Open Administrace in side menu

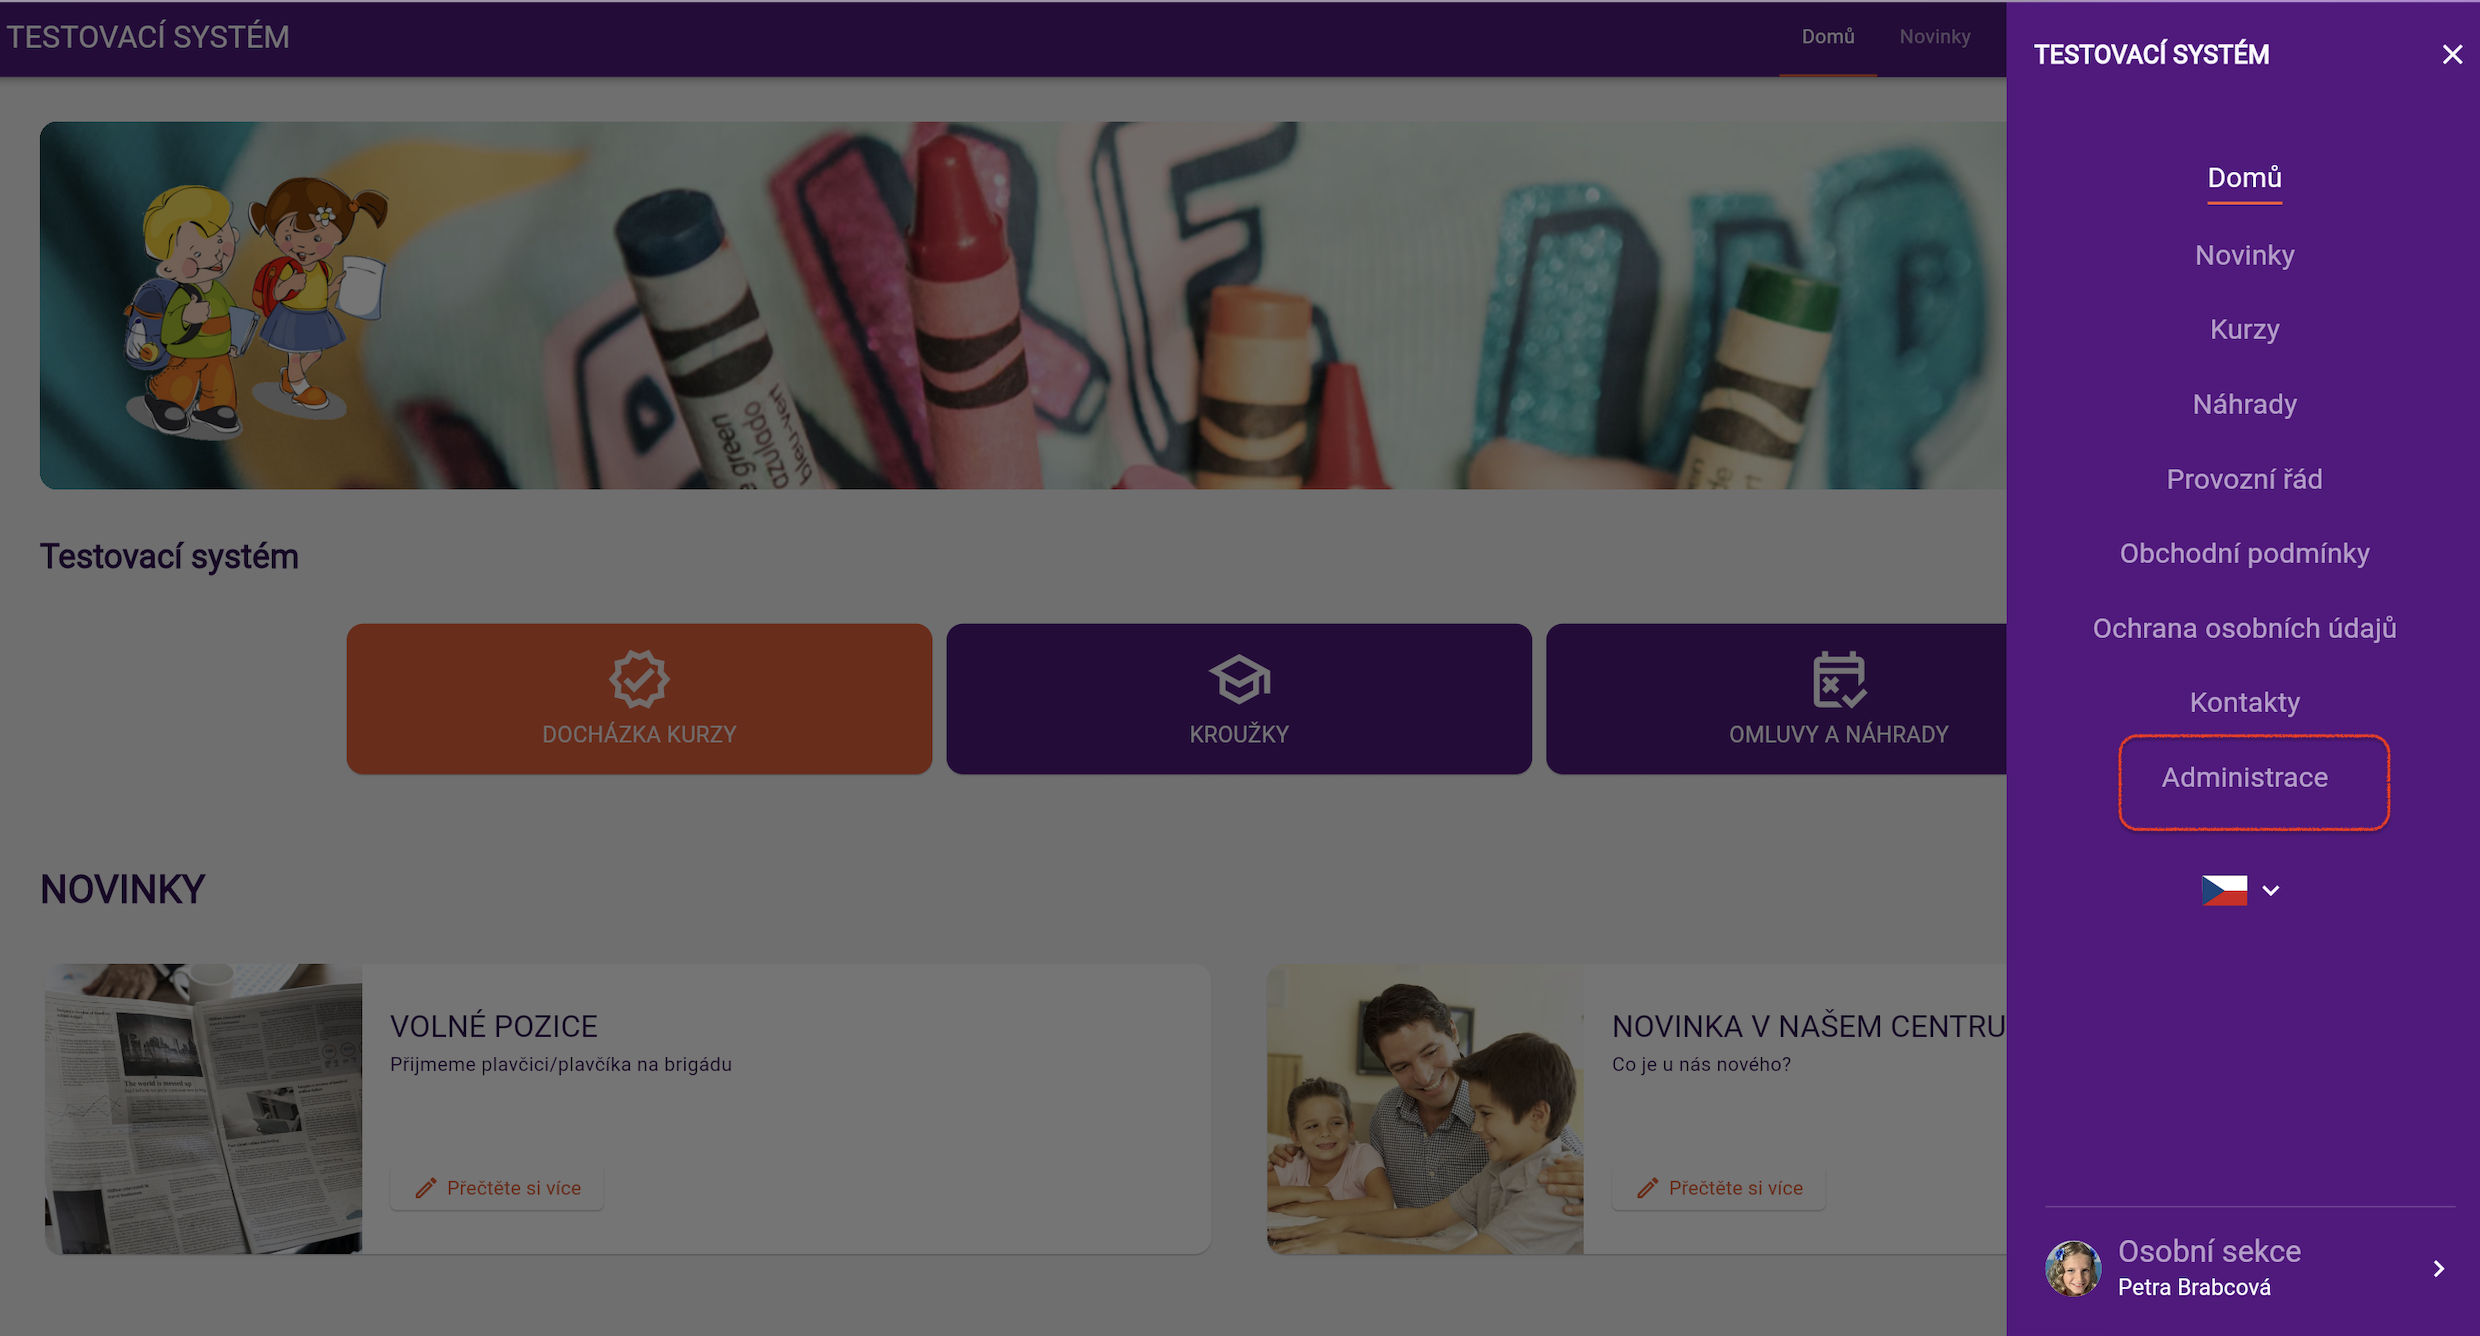tap(2244, 777)
